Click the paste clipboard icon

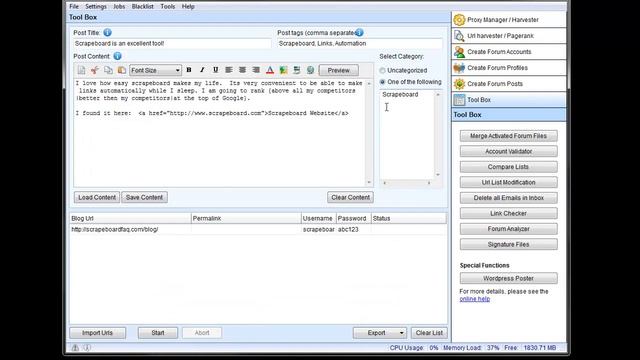pos(122,70)
